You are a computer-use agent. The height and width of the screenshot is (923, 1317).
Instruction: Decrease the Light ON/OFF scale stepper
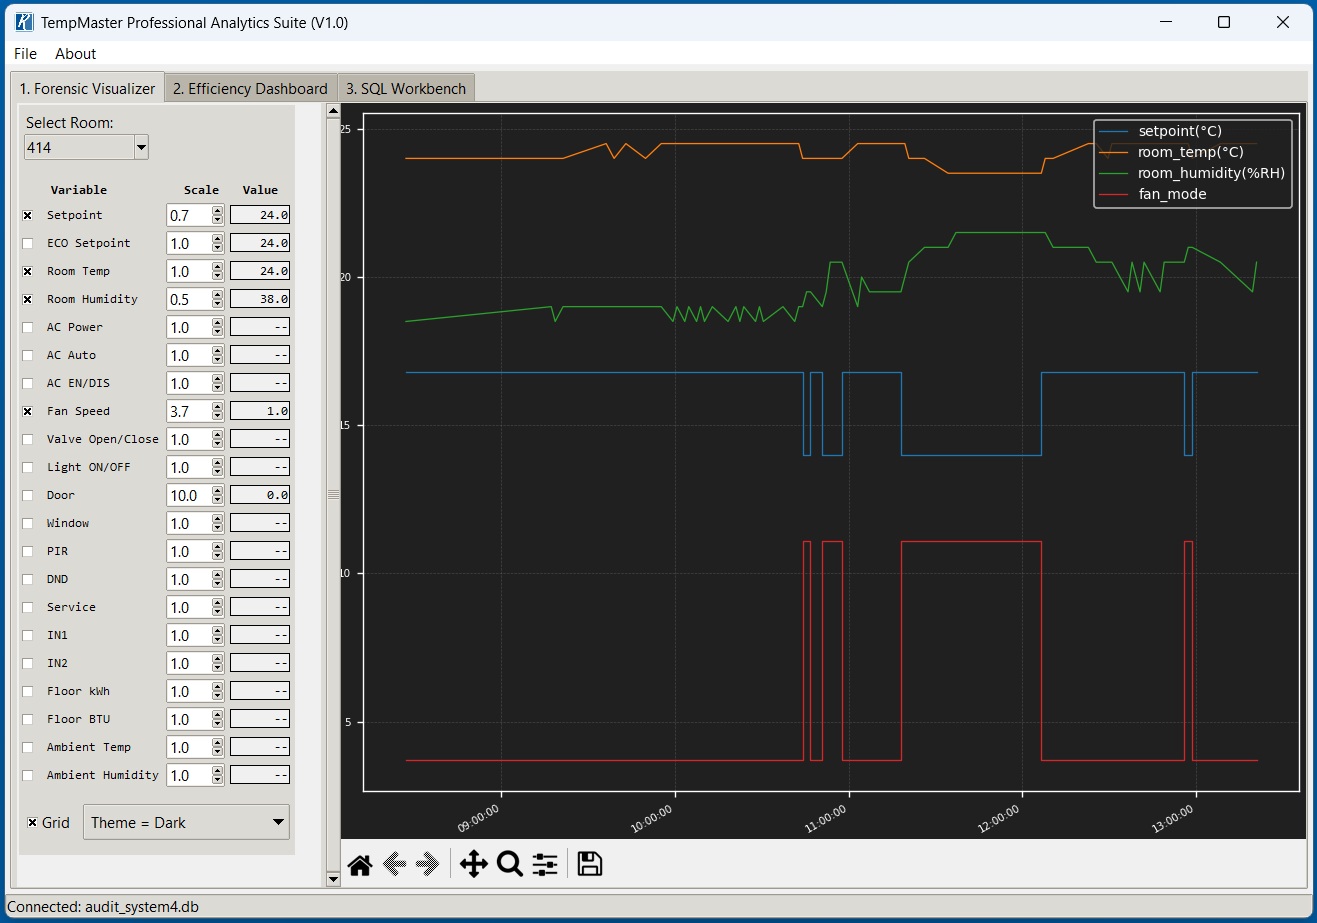tap(218, 472)
